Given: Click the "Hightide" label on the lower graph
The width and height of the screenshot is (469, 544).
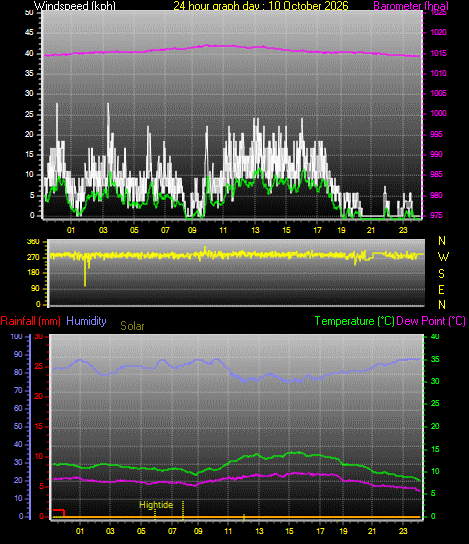Looking at the screenshot, I should 156,505.
